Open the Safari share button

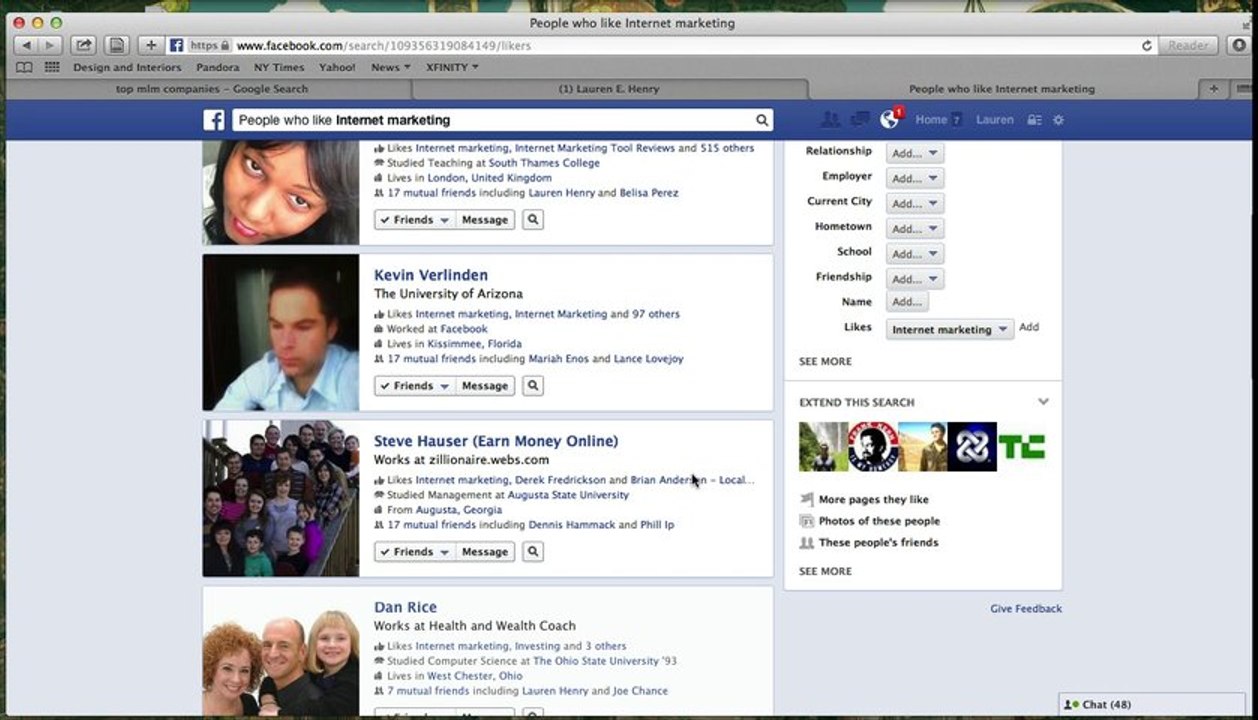[x=83, y=45]
